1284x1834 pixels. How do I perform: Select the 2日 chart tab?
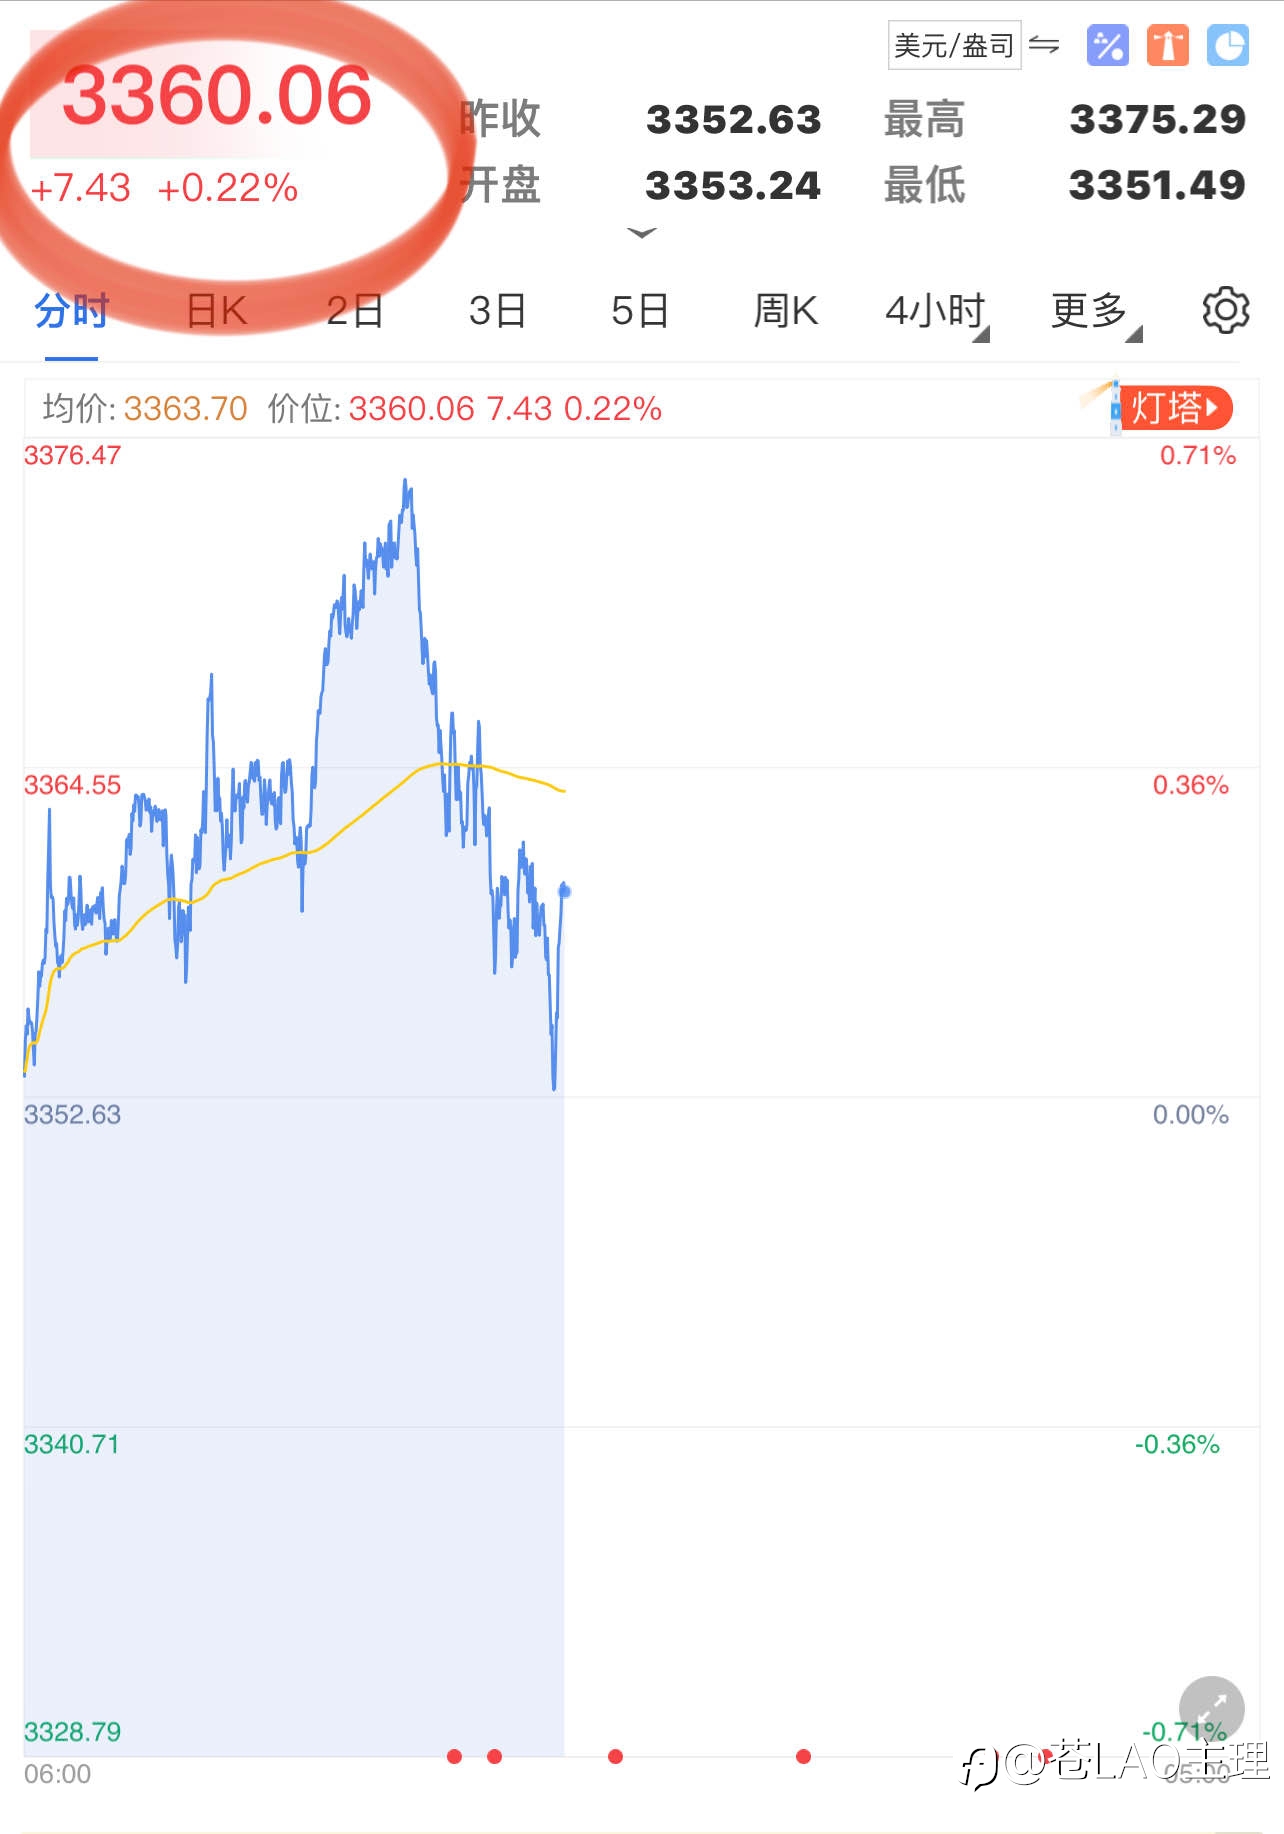coord(355,311)
